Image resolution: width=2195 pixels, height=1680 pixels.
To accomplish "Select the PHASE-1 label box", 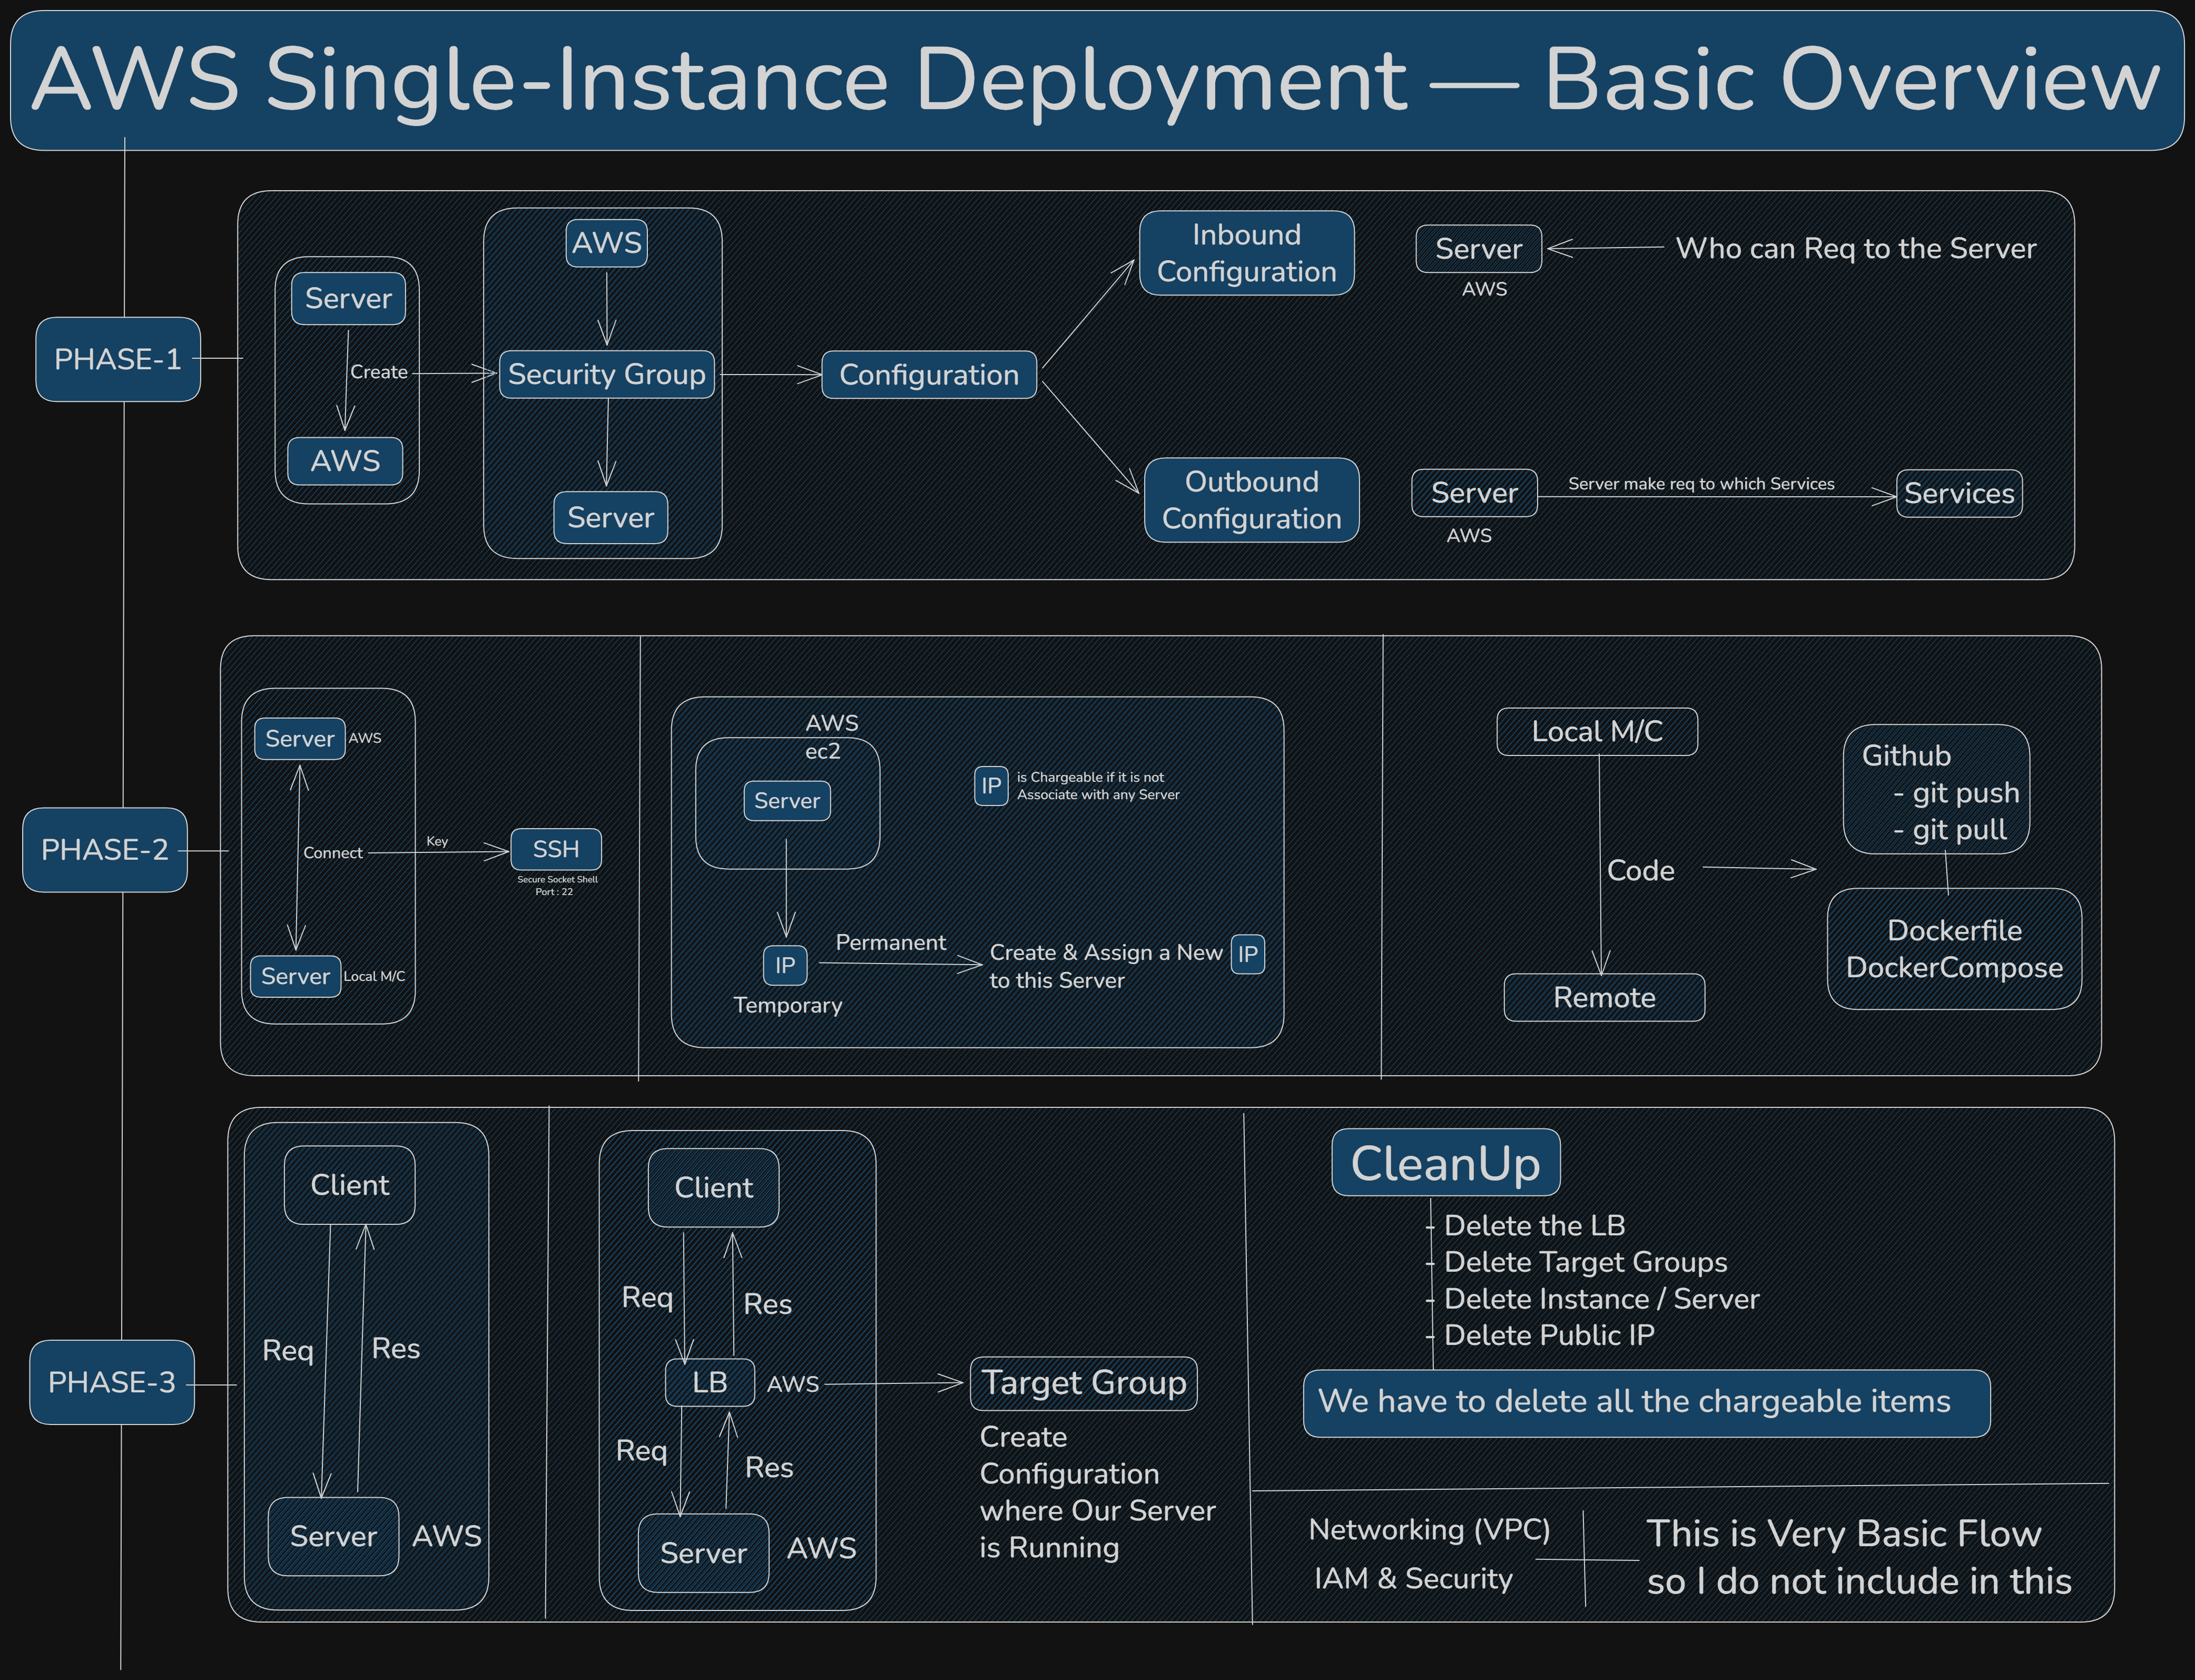I will click(x=118, y=360).
